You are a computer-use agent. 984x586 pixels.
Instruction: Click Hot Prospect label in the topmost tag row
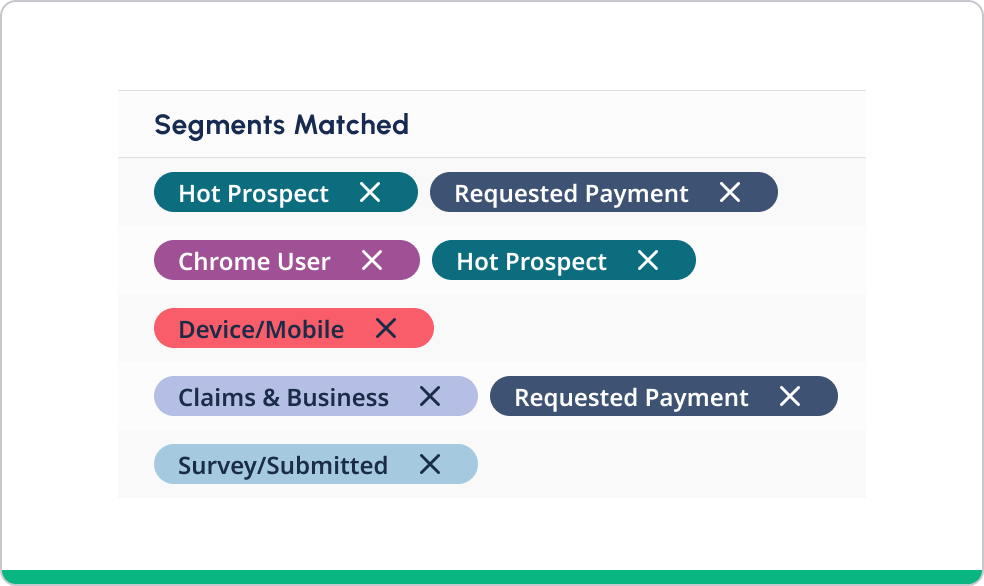click(x=253, y=193)
